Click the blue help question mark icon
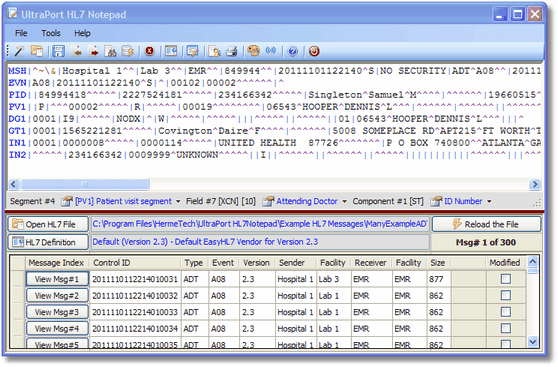 (293, 52)
